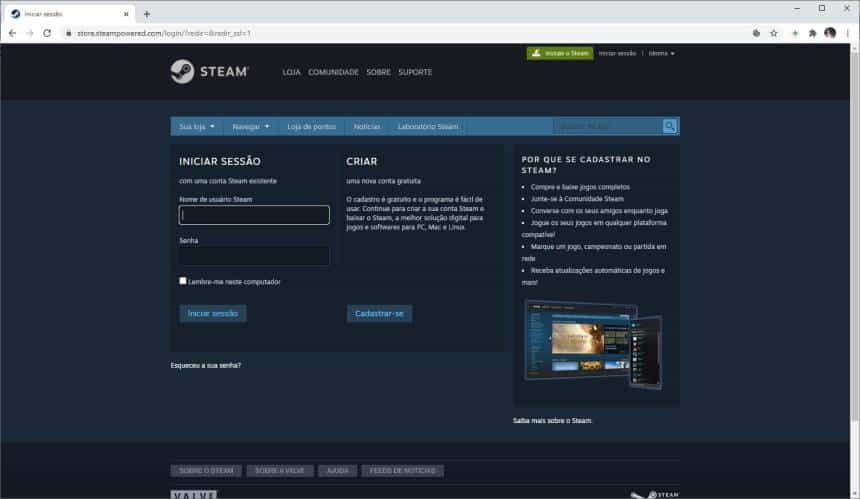Image resolution: width=860 pixels, height=499 pixels.
Task: Reload the page with refresh icon
Action: tap(47, 33)
